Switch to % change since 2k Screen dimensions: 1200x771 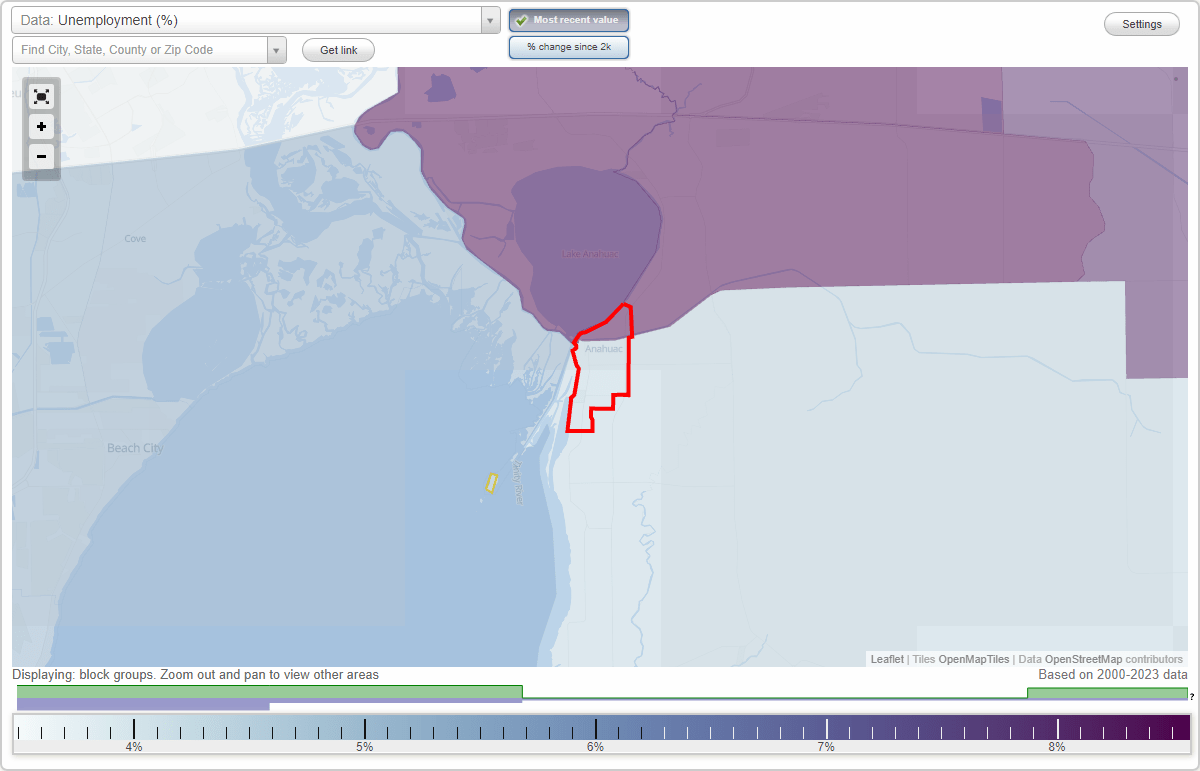coord(569,47)
